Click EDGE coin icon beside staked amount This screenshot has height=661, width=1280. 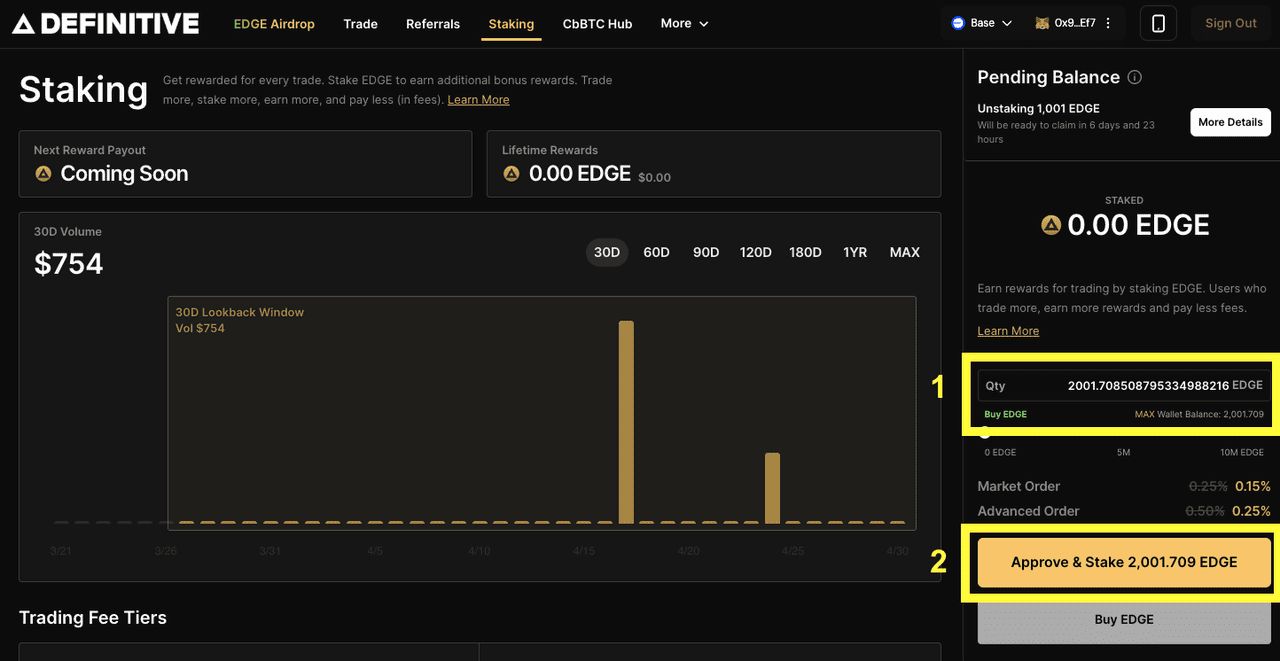coord(1051,225)
